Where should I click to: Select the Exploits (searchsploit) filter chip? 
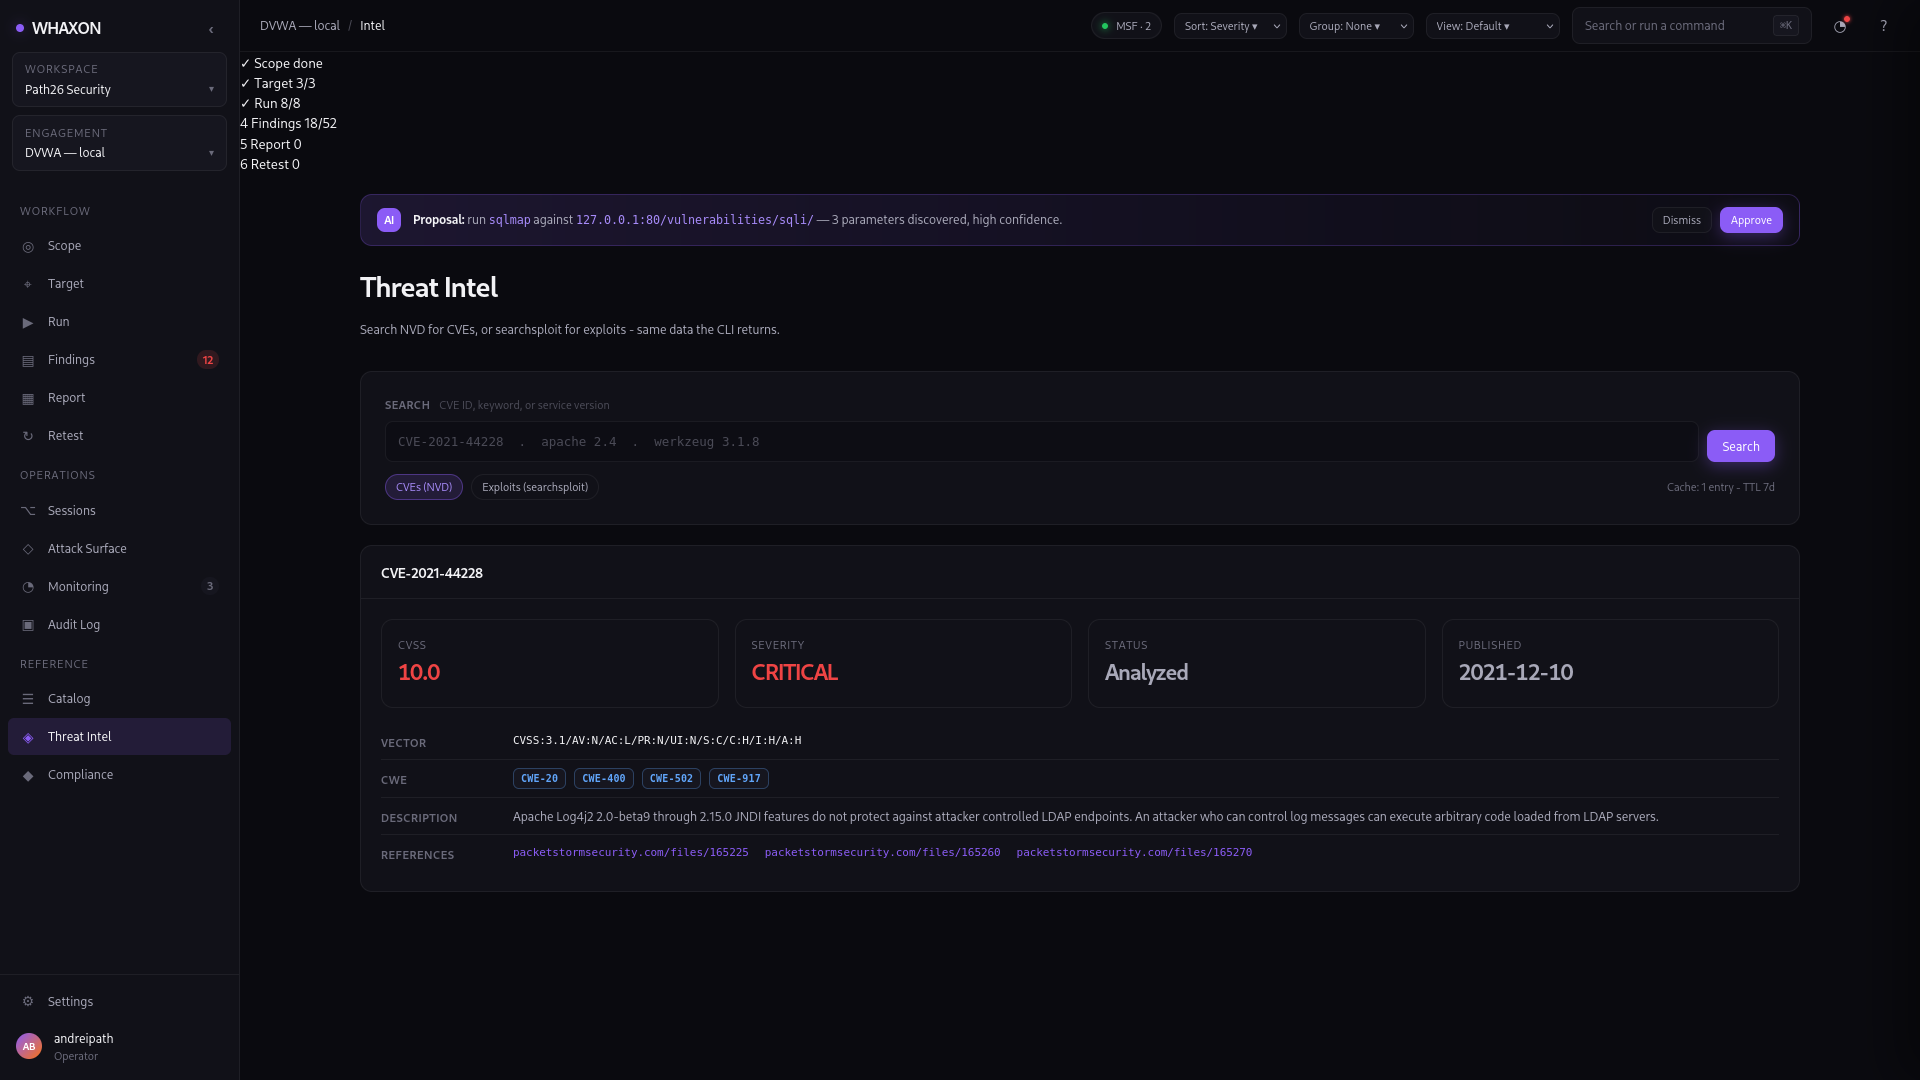click(x=535, y=487)
